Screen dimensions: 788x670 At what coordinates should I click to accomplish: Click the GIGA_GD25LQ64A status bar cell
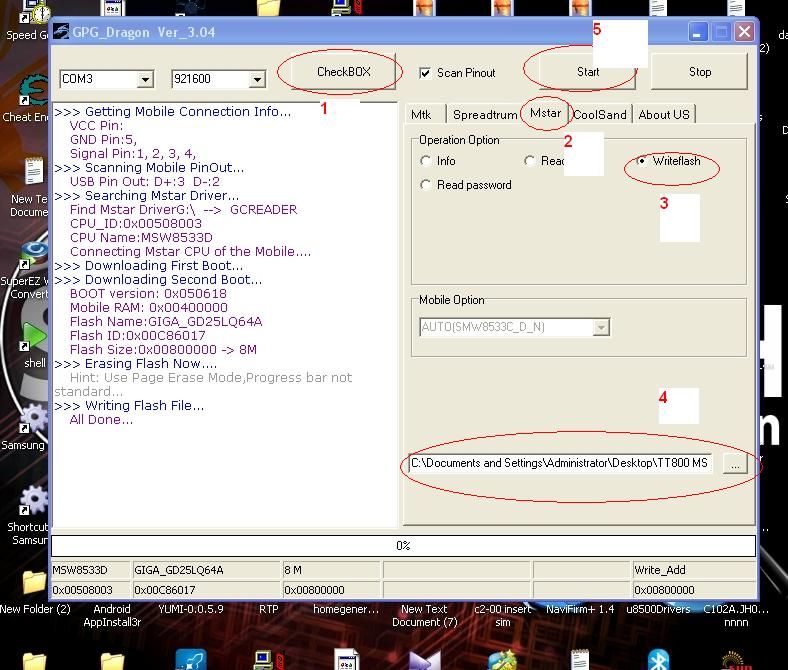tap(206, 570)
